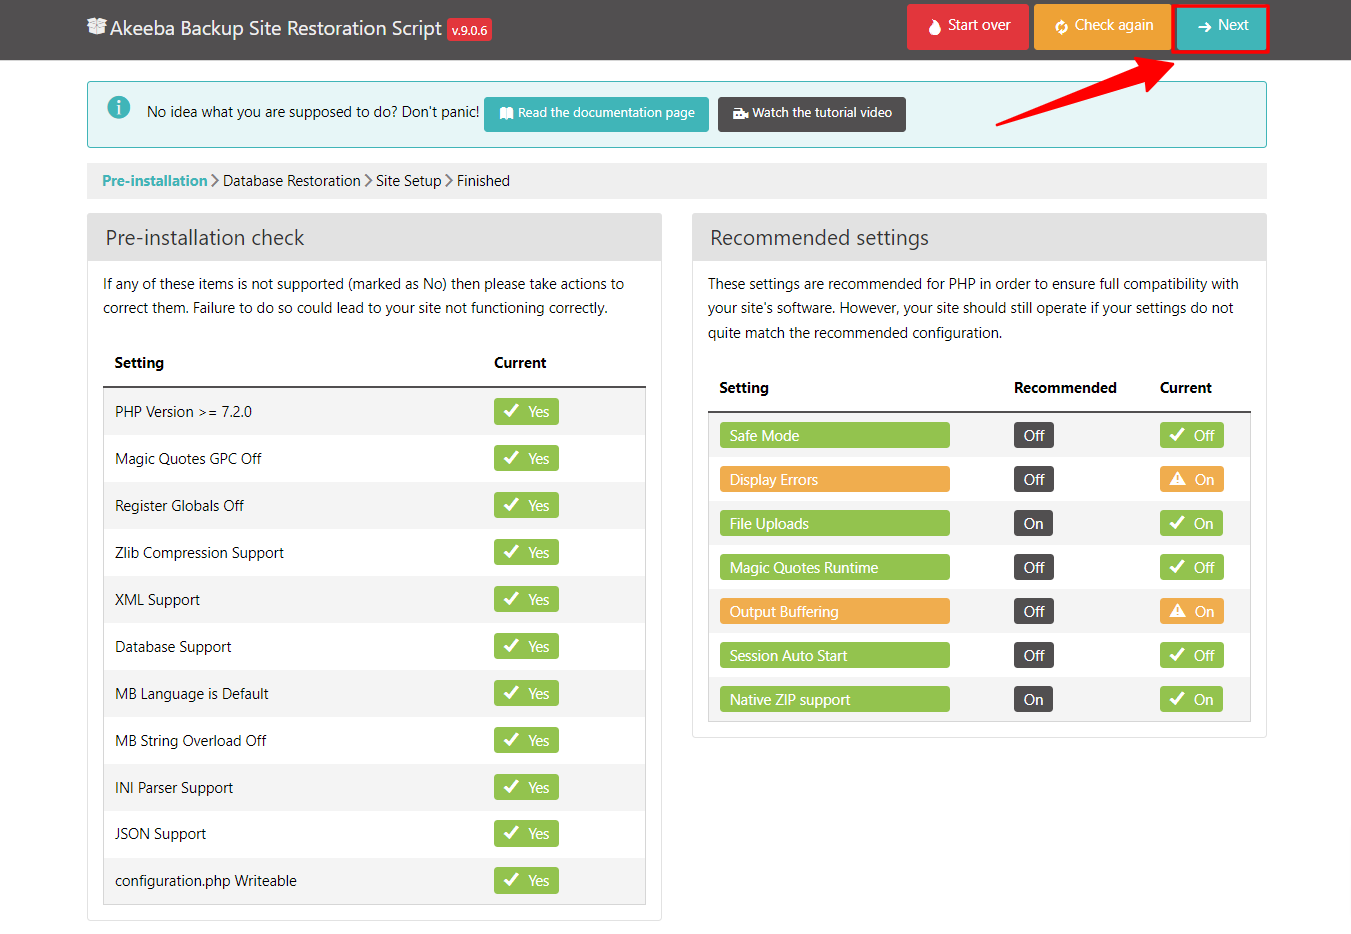The height and width of the screenshot is (934, 1351).
Task: Click Yes badge for Database Support
Action: [x=526, y=646]
